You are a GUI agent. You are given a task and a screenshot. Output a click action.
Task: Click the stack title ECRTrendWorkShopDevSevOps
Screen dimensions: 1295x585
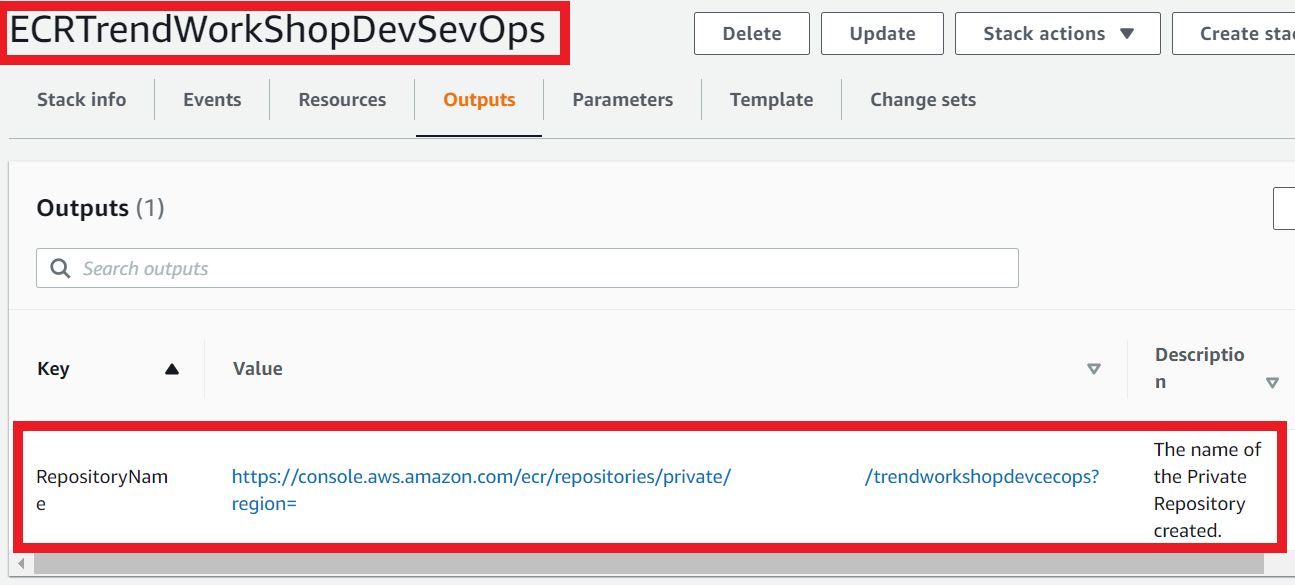coord(278,31)
